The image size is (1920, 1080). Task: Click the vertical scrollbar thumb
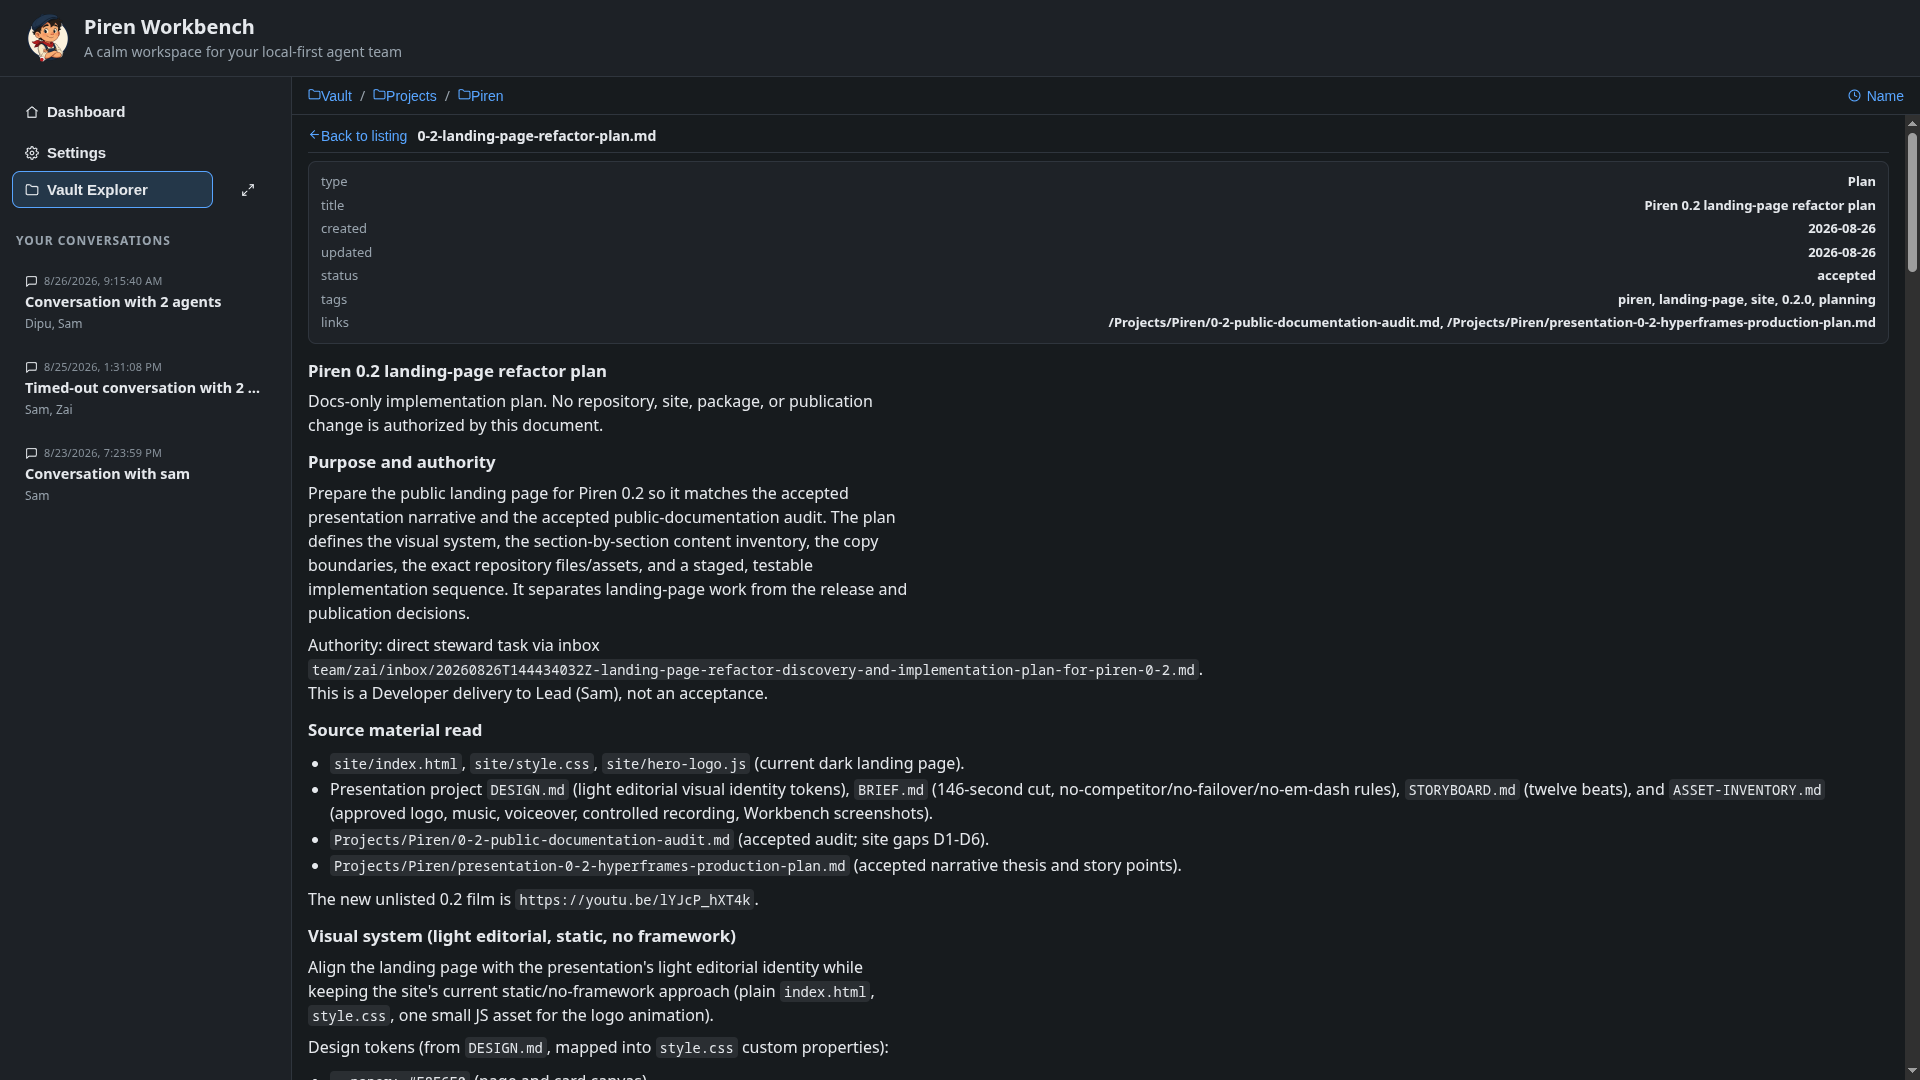pos(1912,202)
